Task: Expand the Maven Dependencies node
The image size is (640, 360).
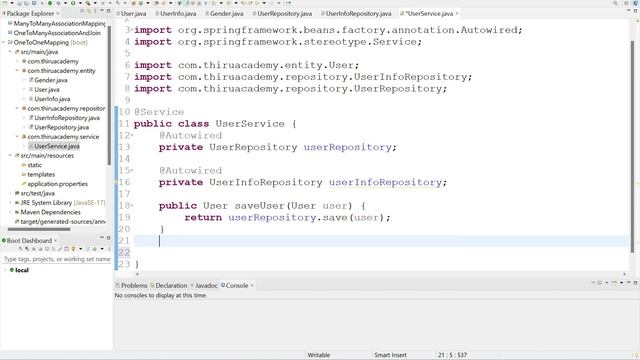Action: point(11,212)
